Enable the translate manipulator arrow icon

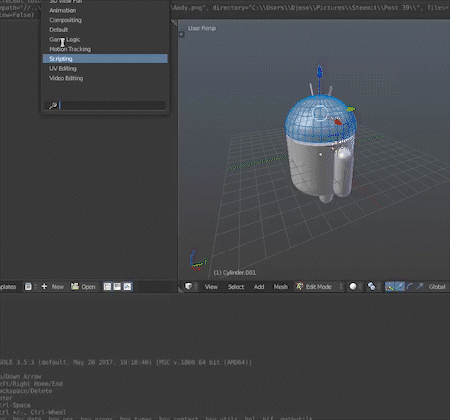tap(399, 287)
